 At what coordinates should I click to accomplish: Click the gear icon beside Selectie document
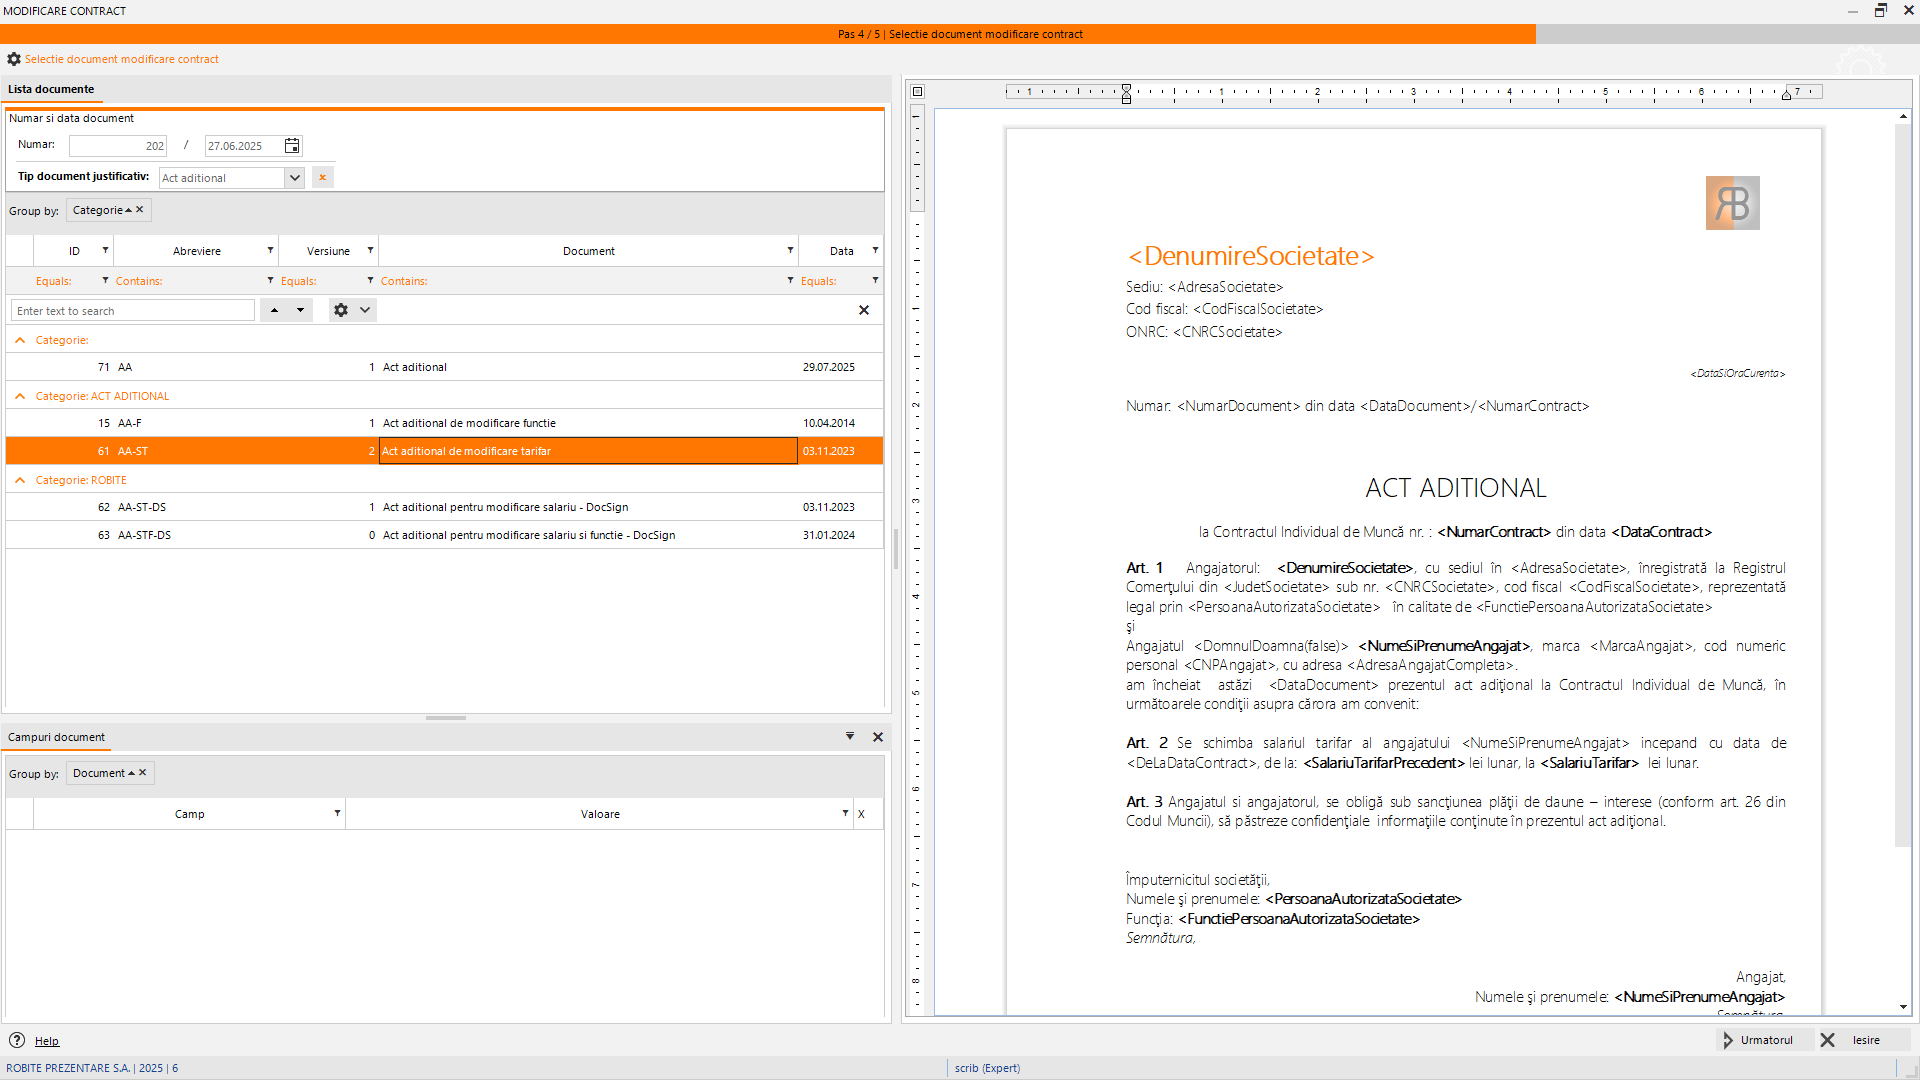[14, 59]
